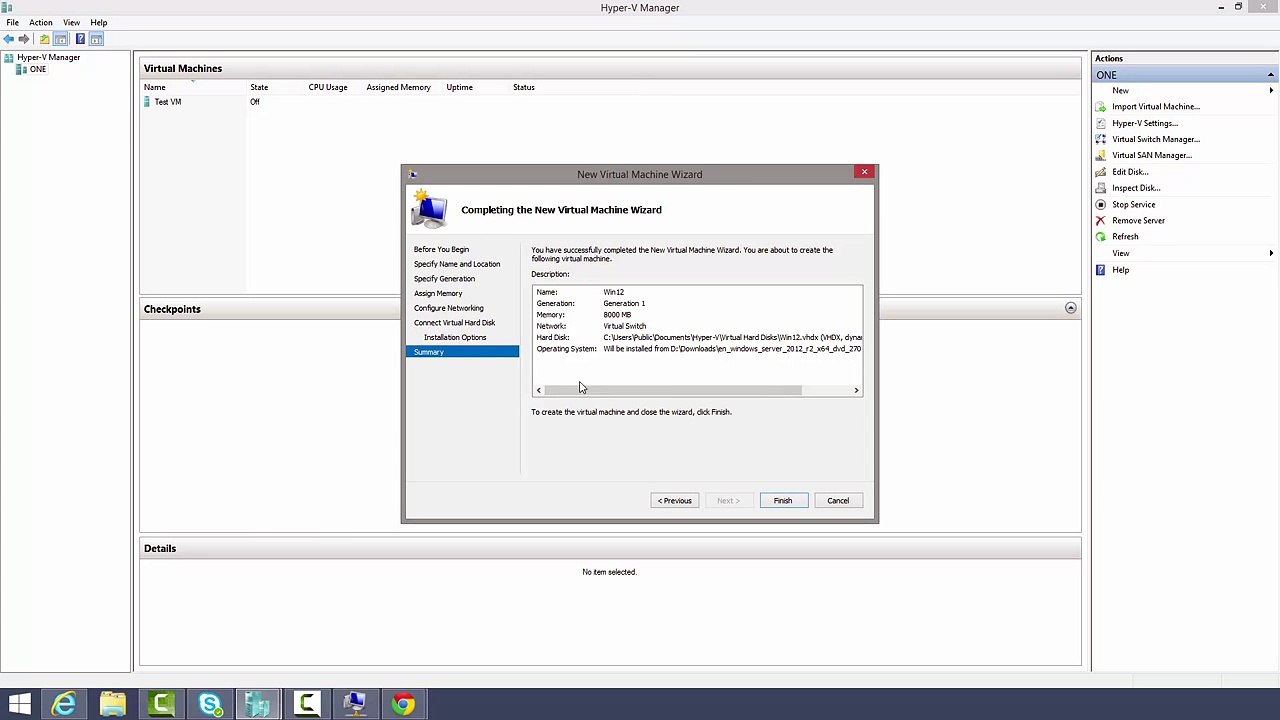This screenshot has height=720, width=1280.
Task: Click the Test VM machine icon in the list
Action: click(x=148, y=102)
